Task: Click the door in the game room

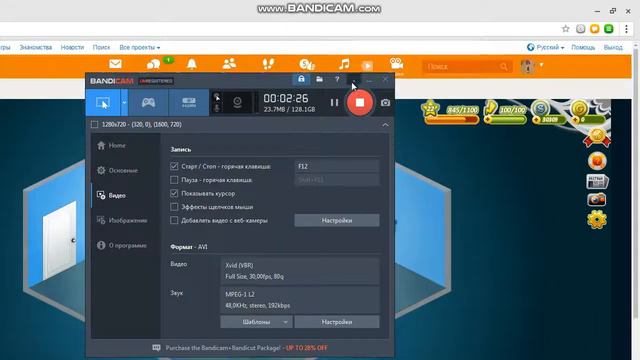Action: (x=60, y=240)
